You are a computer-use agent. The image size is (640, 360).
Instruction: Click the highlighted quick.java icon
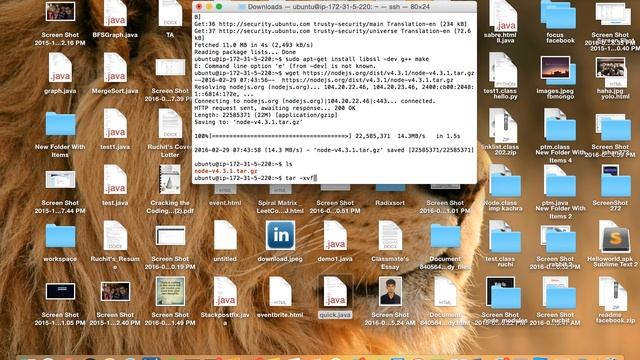pyautogui.click(x=335, y=292)
